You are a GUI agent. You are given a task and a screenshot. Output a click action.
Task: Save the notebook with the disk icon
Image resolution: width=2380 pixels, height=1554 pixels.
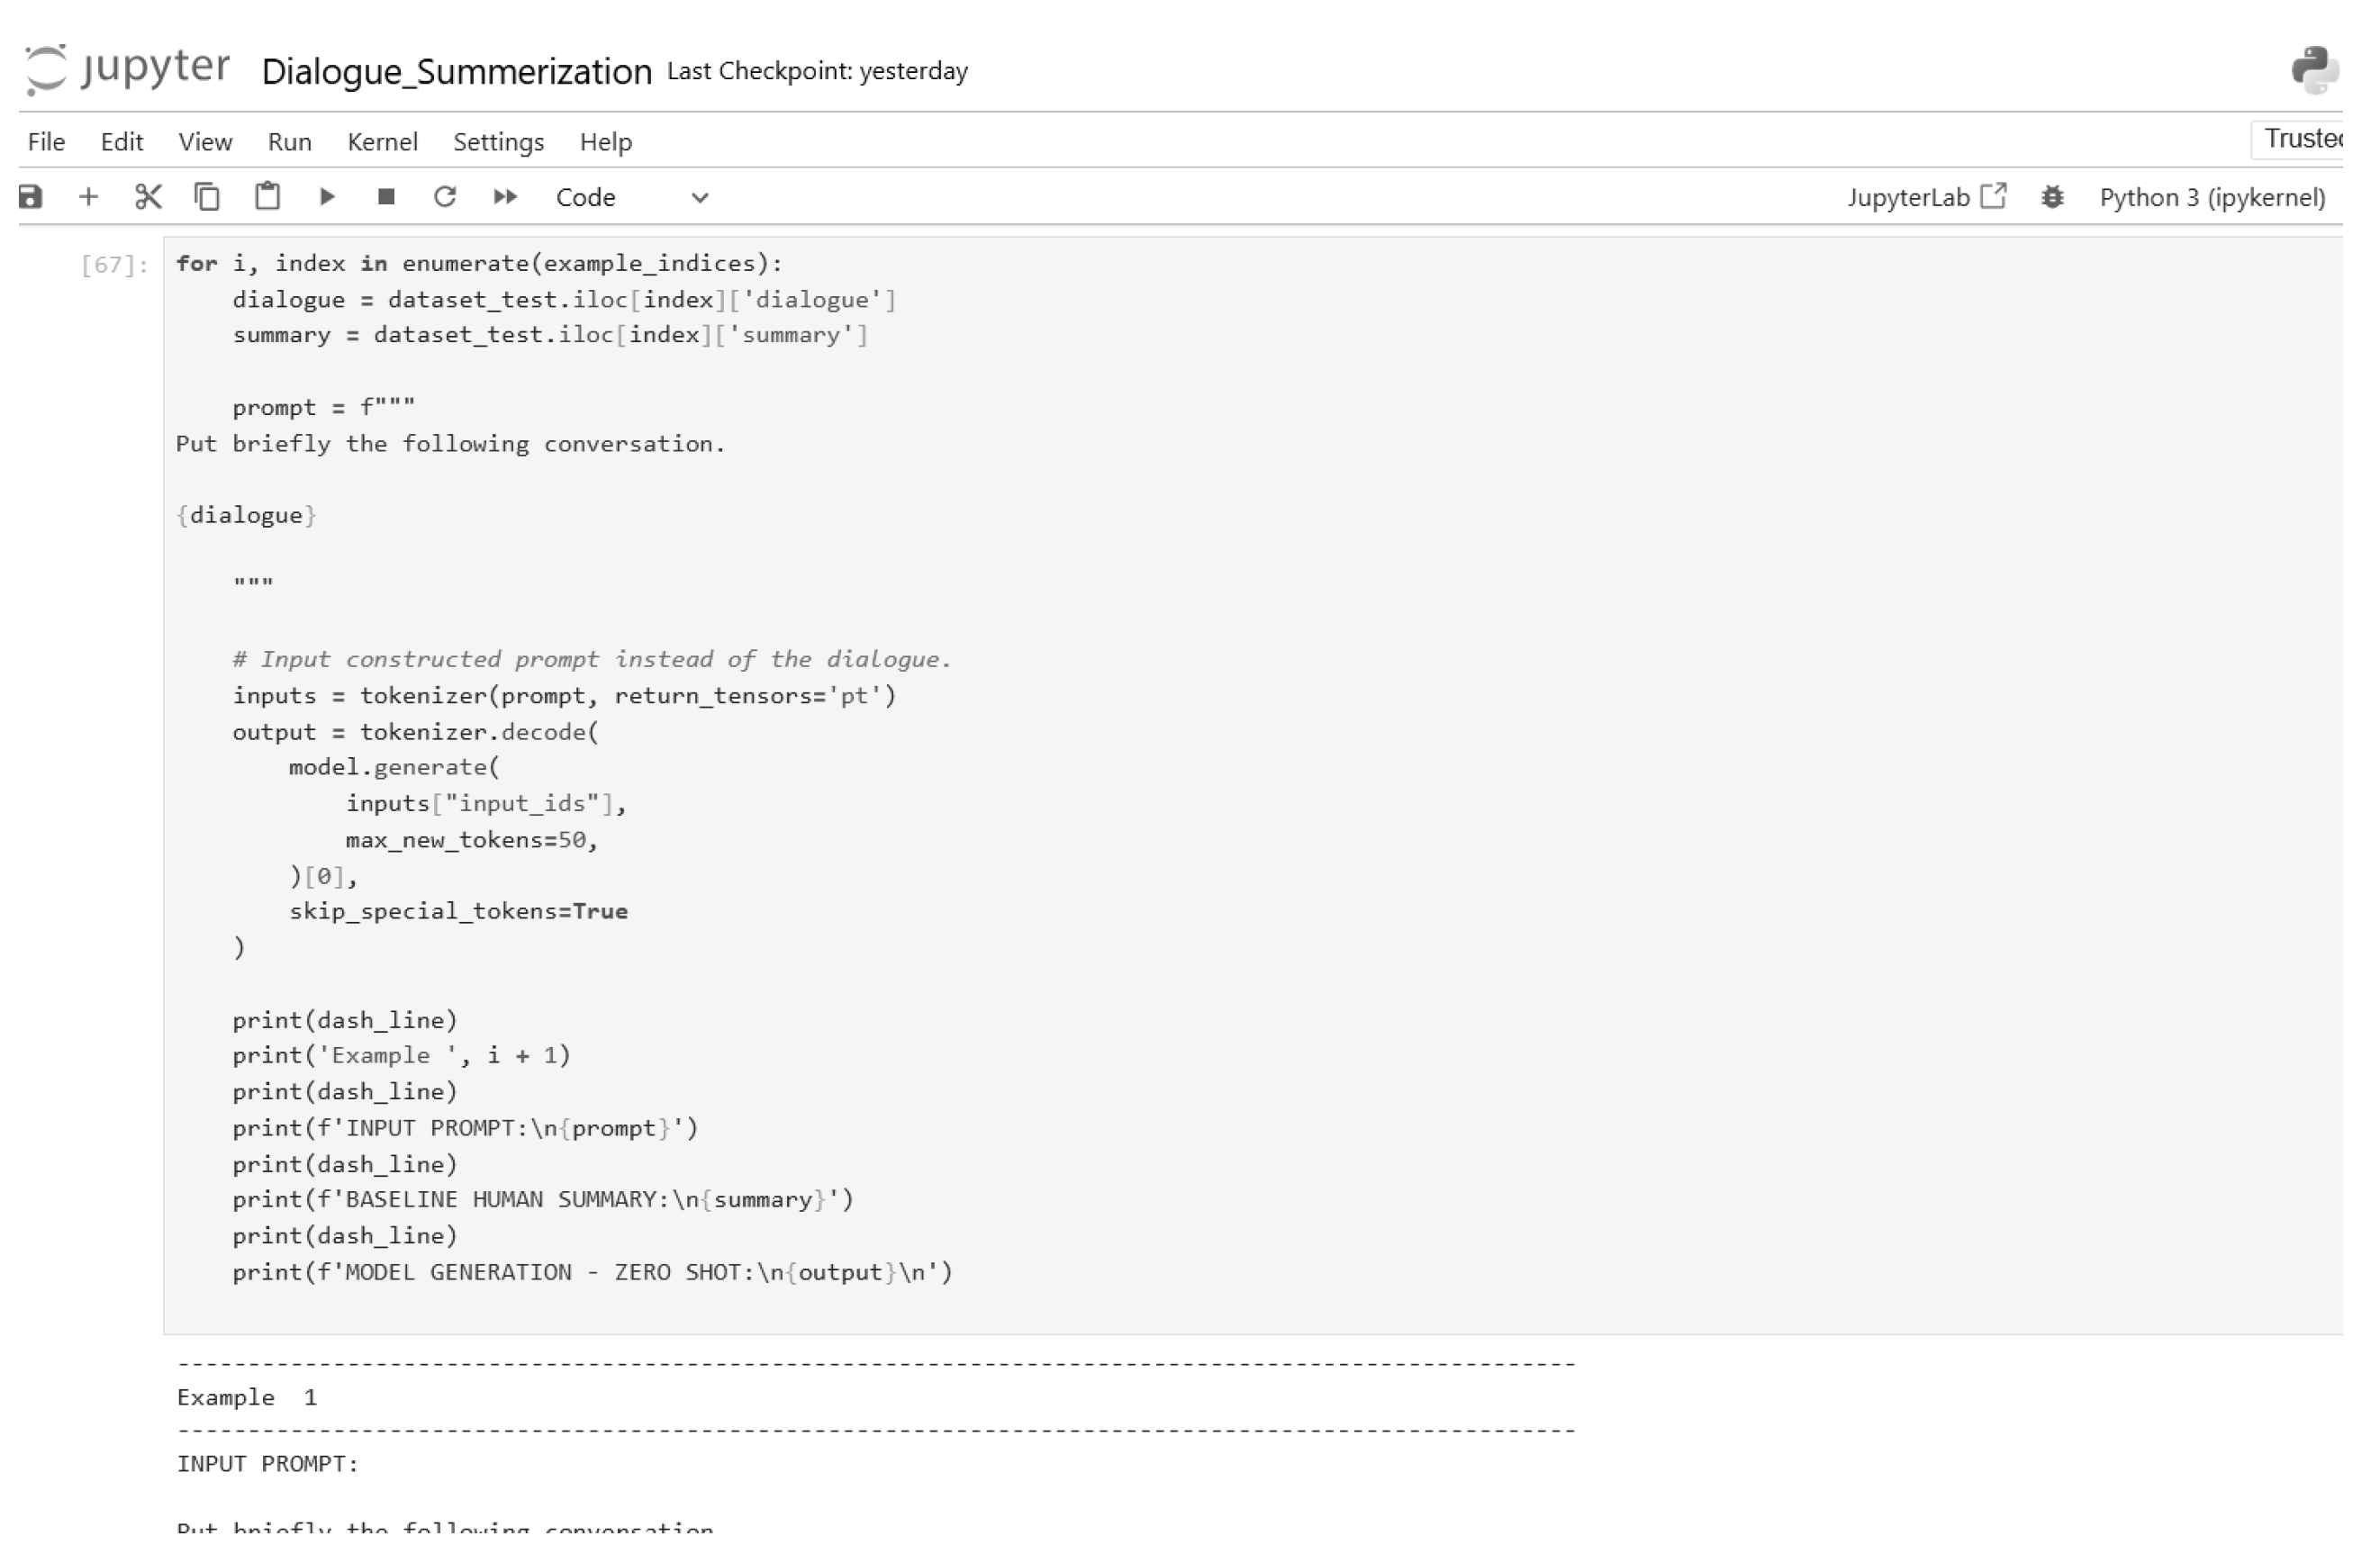[30, 198]
